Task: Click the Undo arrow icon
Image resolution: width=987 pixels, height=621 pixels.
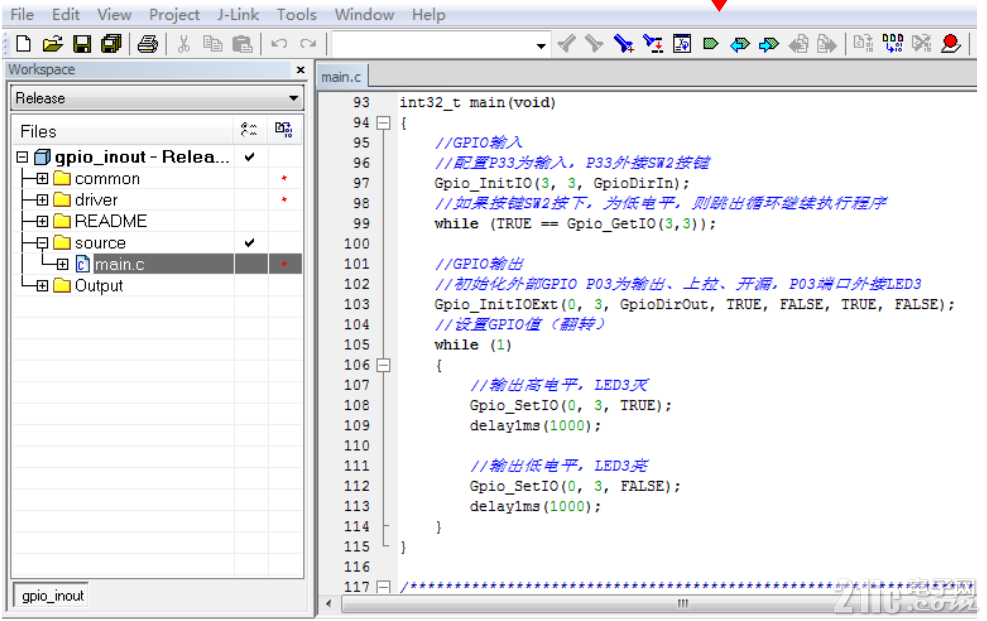Action: (x=279, y=43)
